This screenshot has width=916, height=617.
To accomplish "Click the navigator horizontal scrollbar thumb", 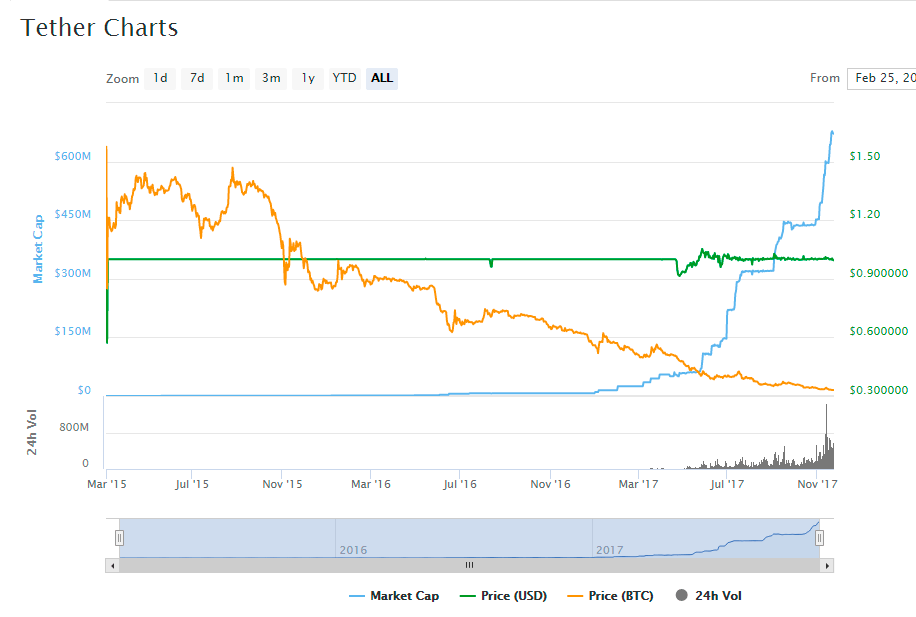I will (470, 566).
